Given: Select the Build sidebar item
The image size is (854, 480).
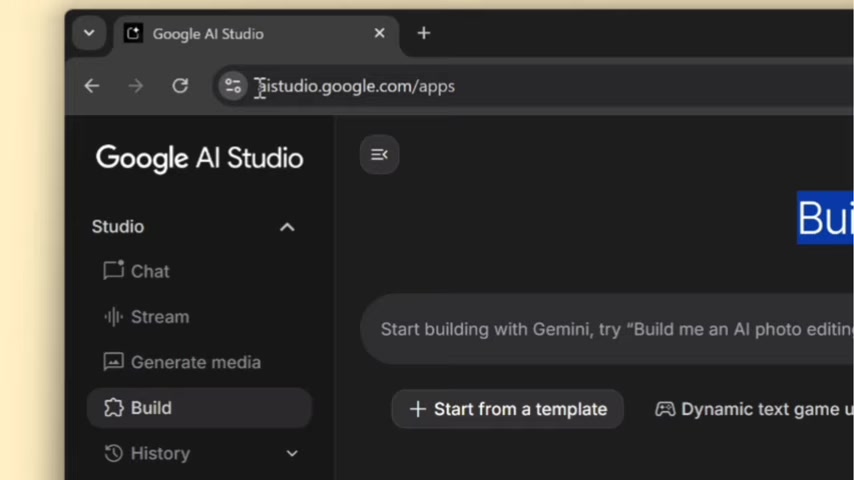Looking at the screenshot, I should click(x=151, y=408).
